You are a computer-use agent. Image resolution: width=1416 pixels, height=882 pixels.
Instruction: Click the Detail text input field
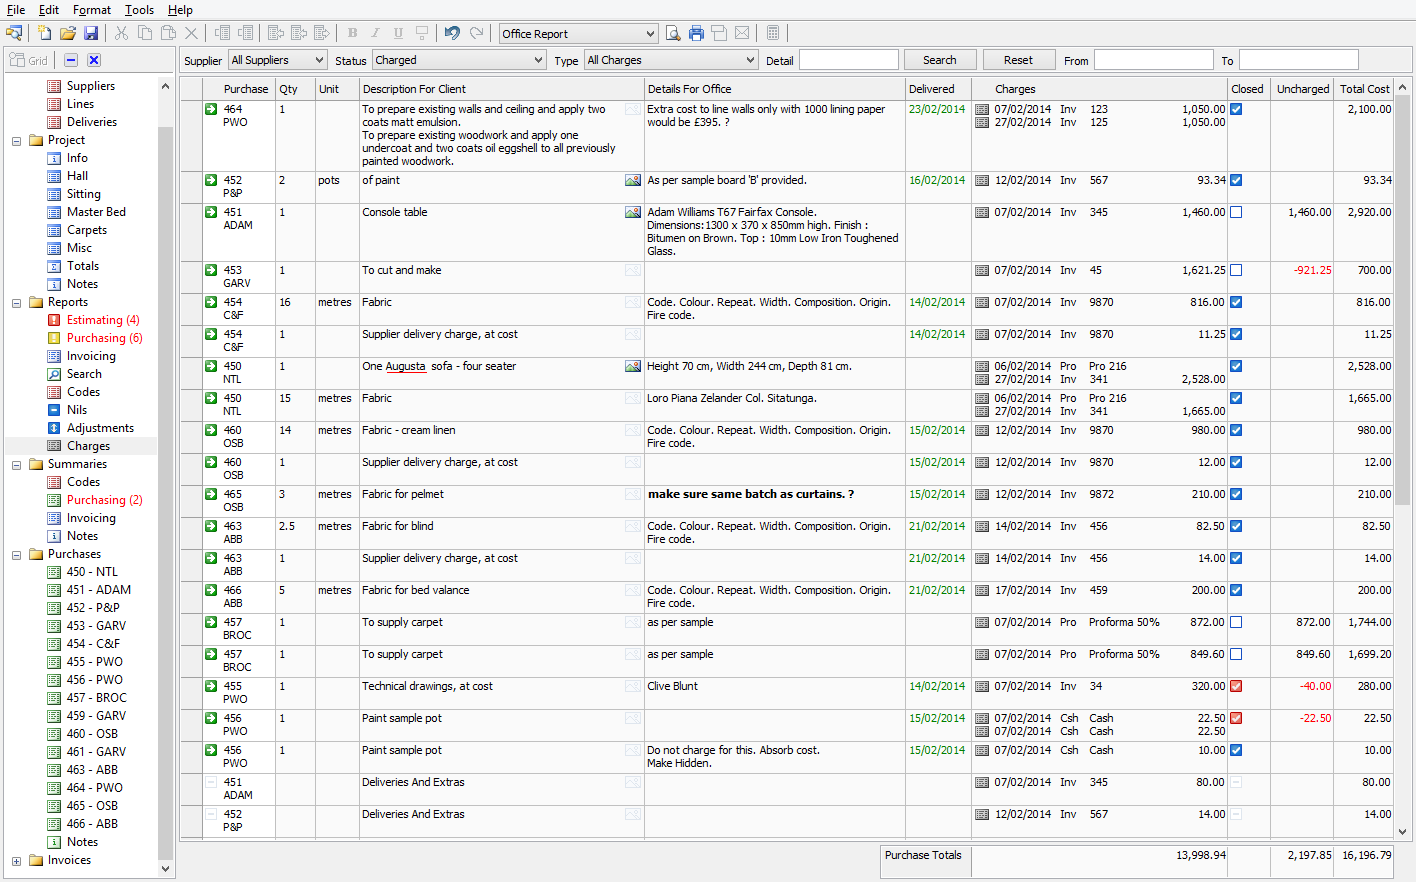pos(848,60)
